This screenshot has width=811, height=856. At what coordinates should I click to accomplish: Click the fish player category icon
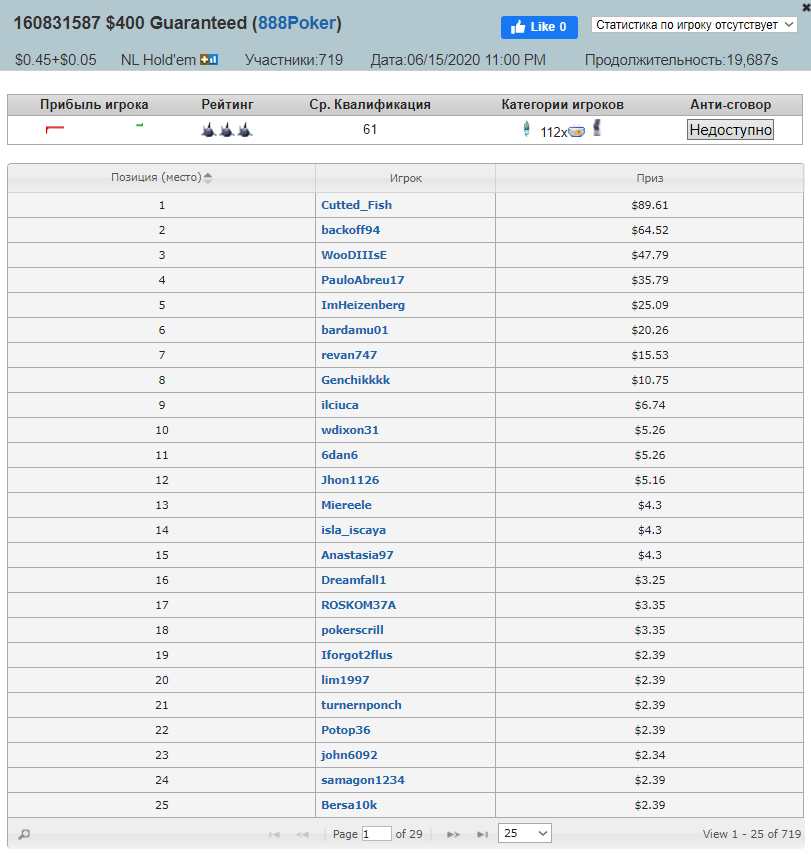(x=576, y=132)
